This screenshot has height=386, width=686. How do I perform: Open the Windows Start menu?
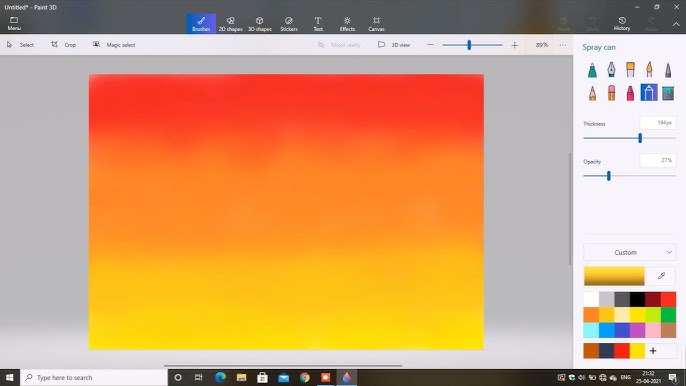click(10, 377)
